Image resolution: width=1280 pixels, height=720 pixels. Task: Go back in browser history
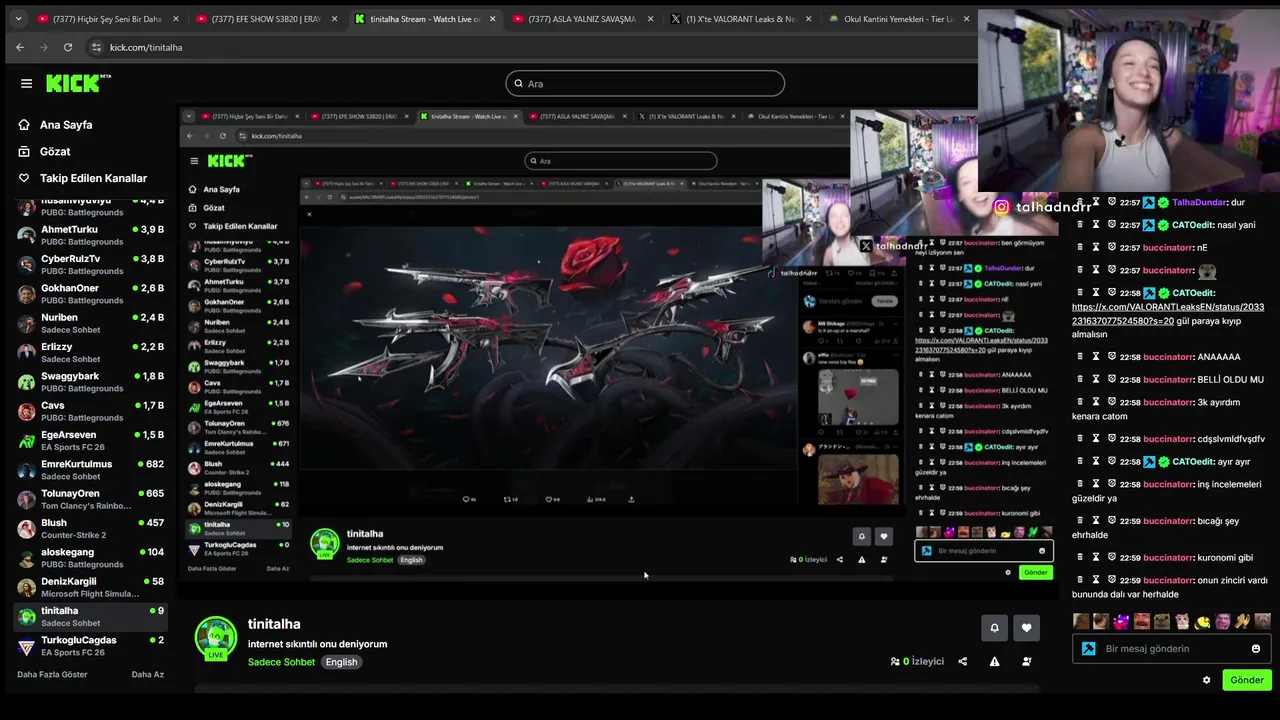coord(20,47)
